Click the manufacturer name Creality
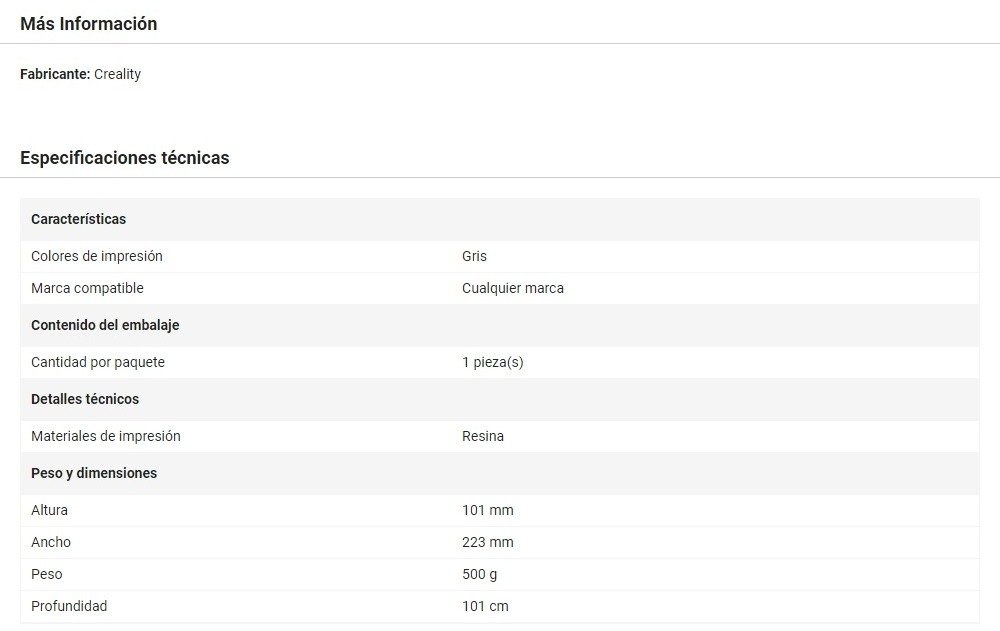The height and width of the screenshot is (631, 1000). [117, 74]
